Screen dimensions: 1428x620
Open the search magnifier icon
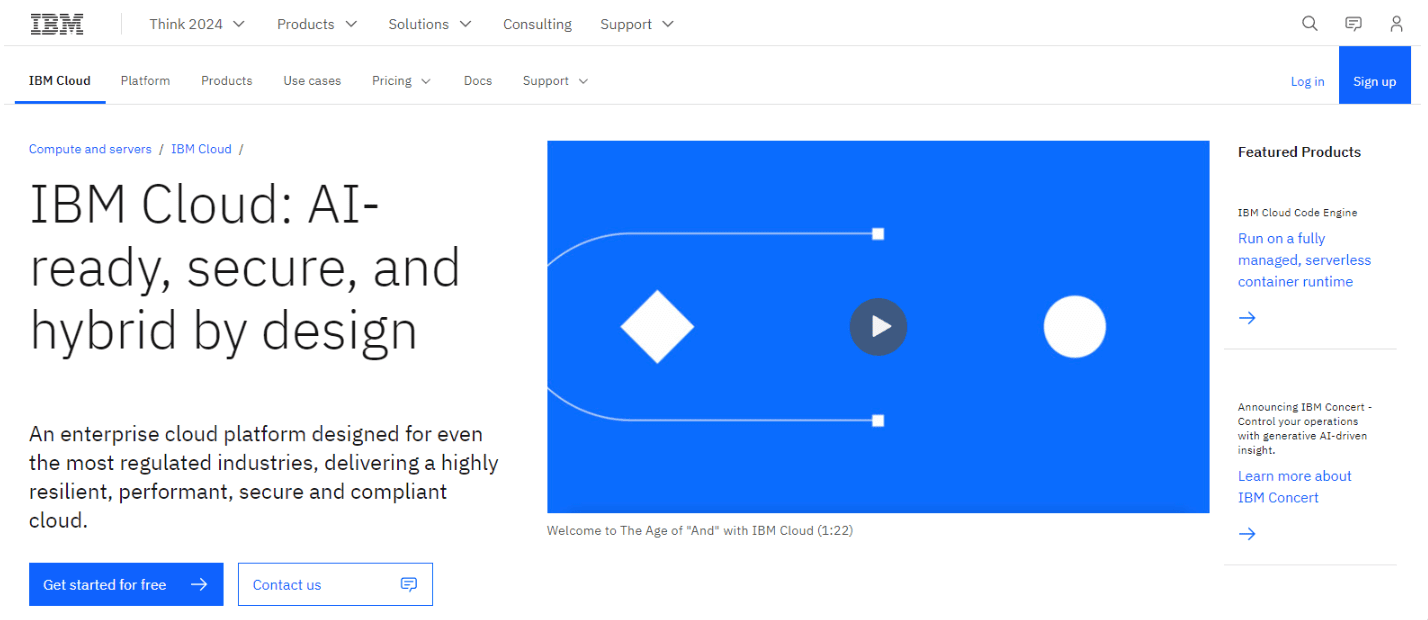(x=1310, y=24)
